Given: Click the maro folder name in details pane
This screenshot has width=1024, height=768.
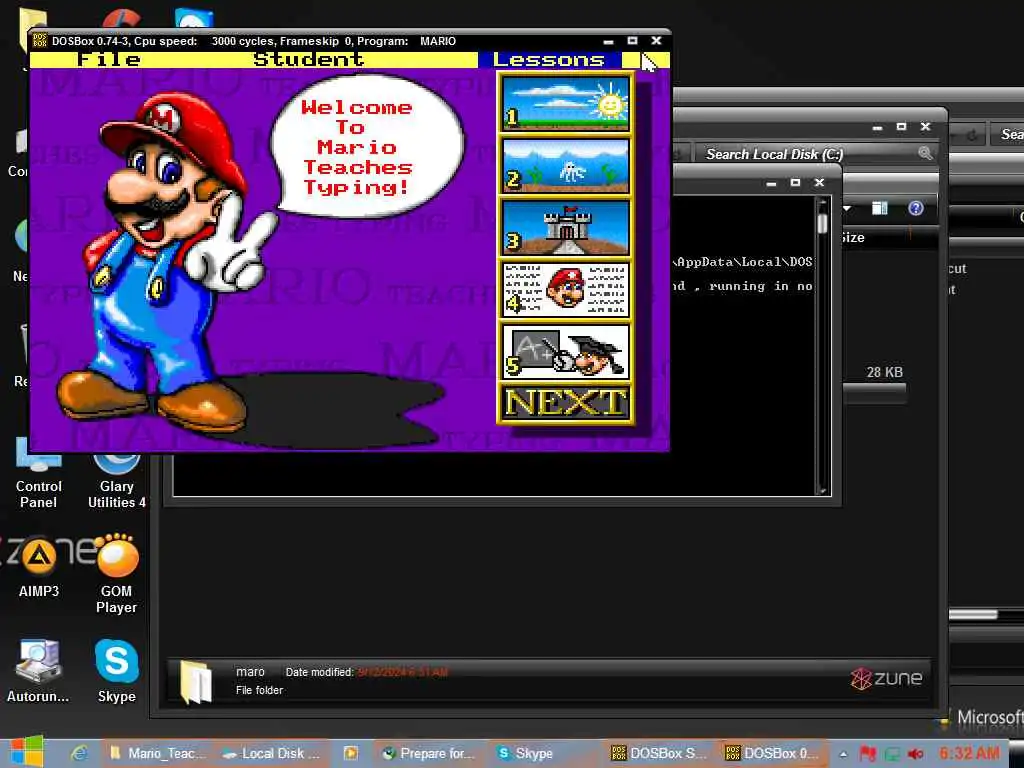Looking at the screenshot, I should [x=250, y=672].
